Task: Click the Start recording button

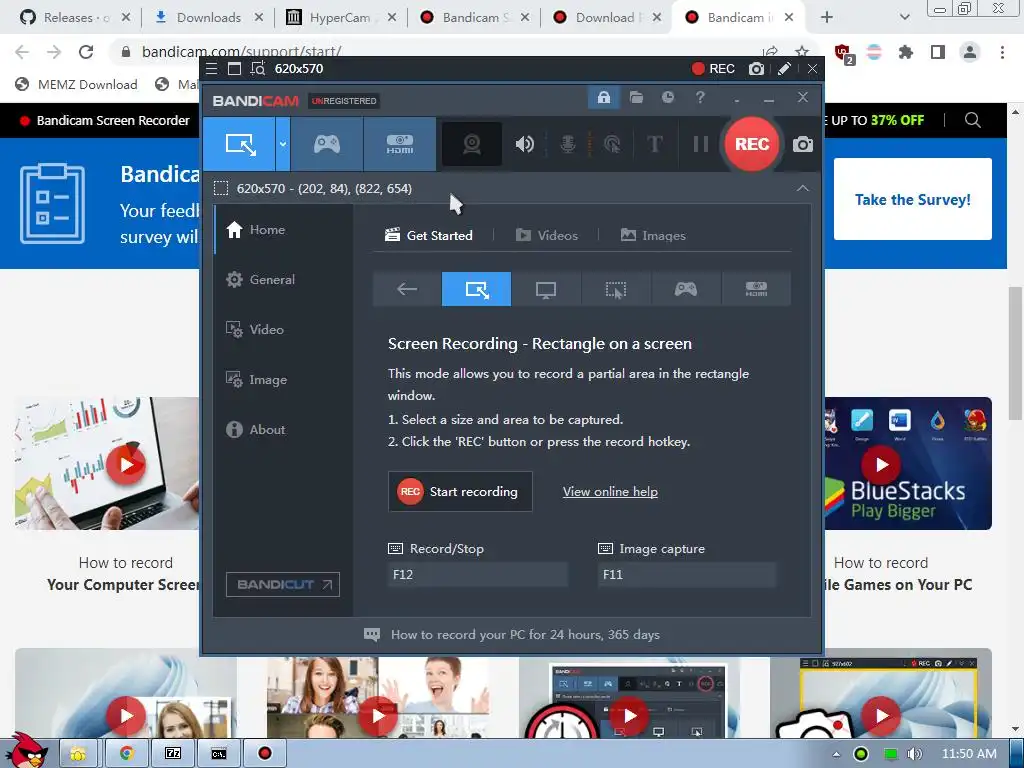Action: 460,492
